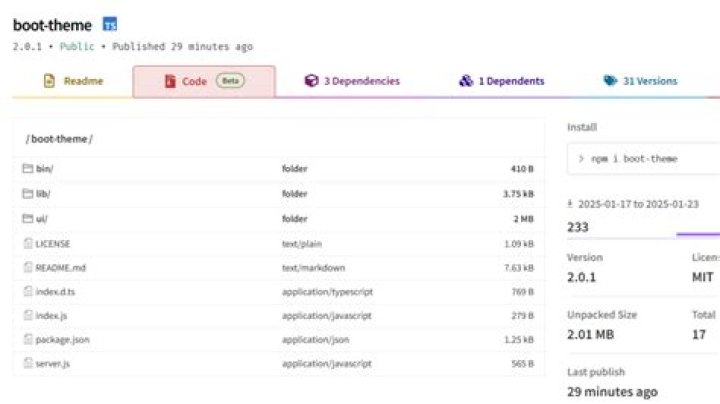Image resolution: width=720 pixels, height=404 pixels.
Task: Click the Readme tab document icon
Action: 49,81
